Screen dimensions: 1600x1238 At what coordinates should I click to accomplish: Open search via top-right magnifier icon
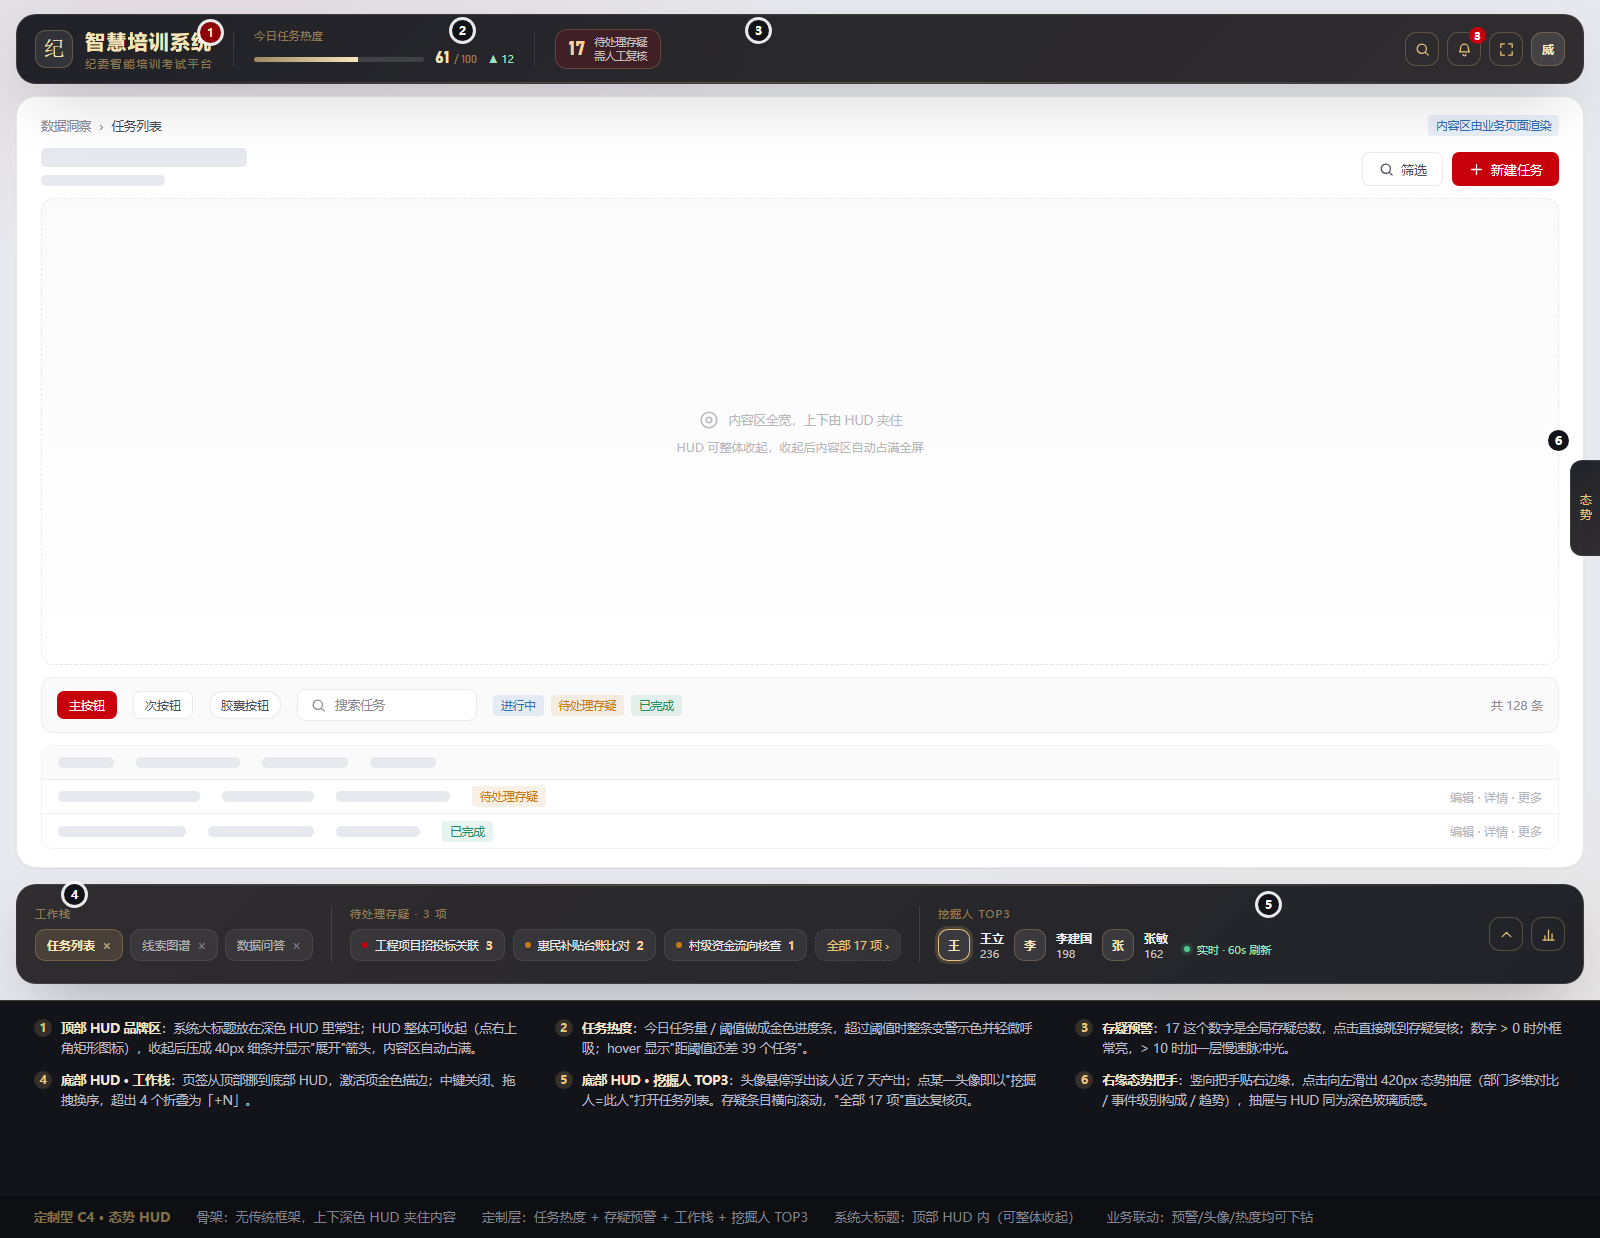pos(1422,49)
